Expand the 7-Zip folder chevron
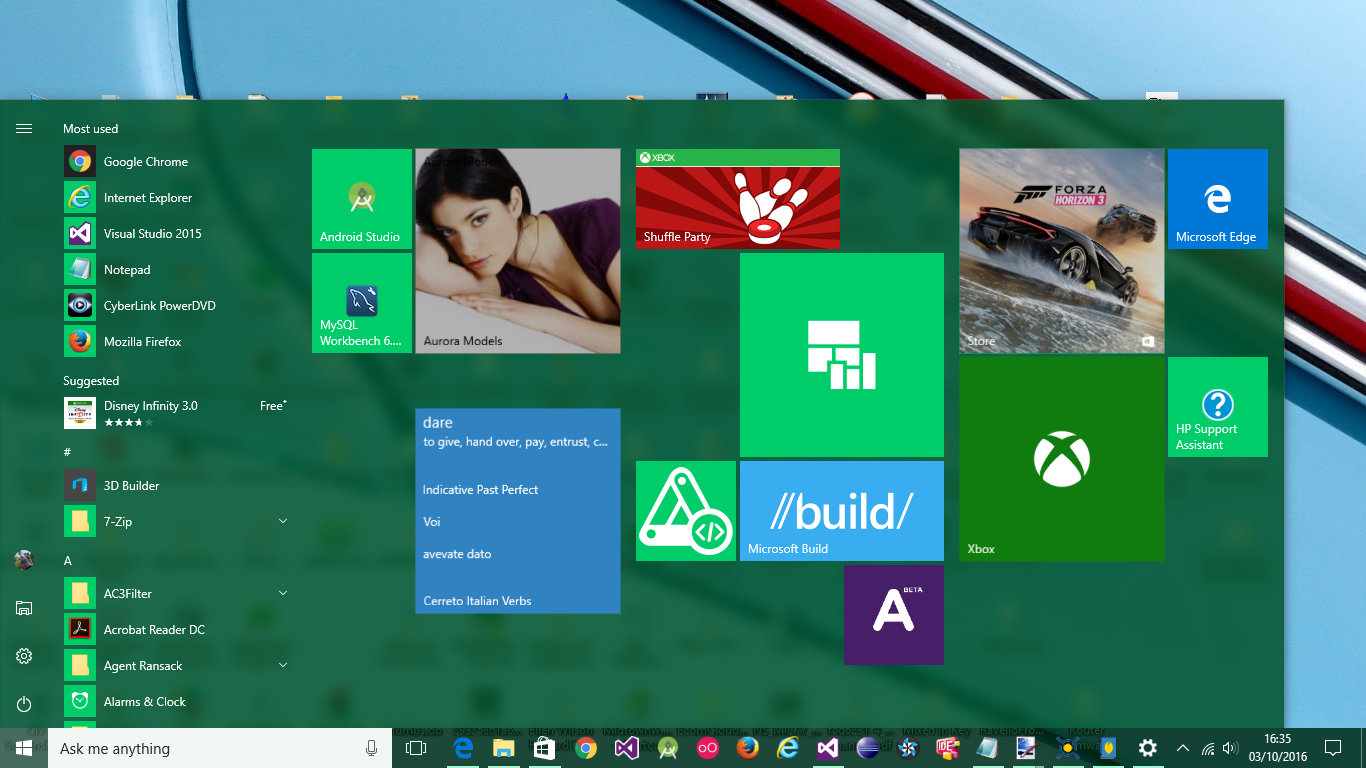1366x768 pixels. [283, 521]
